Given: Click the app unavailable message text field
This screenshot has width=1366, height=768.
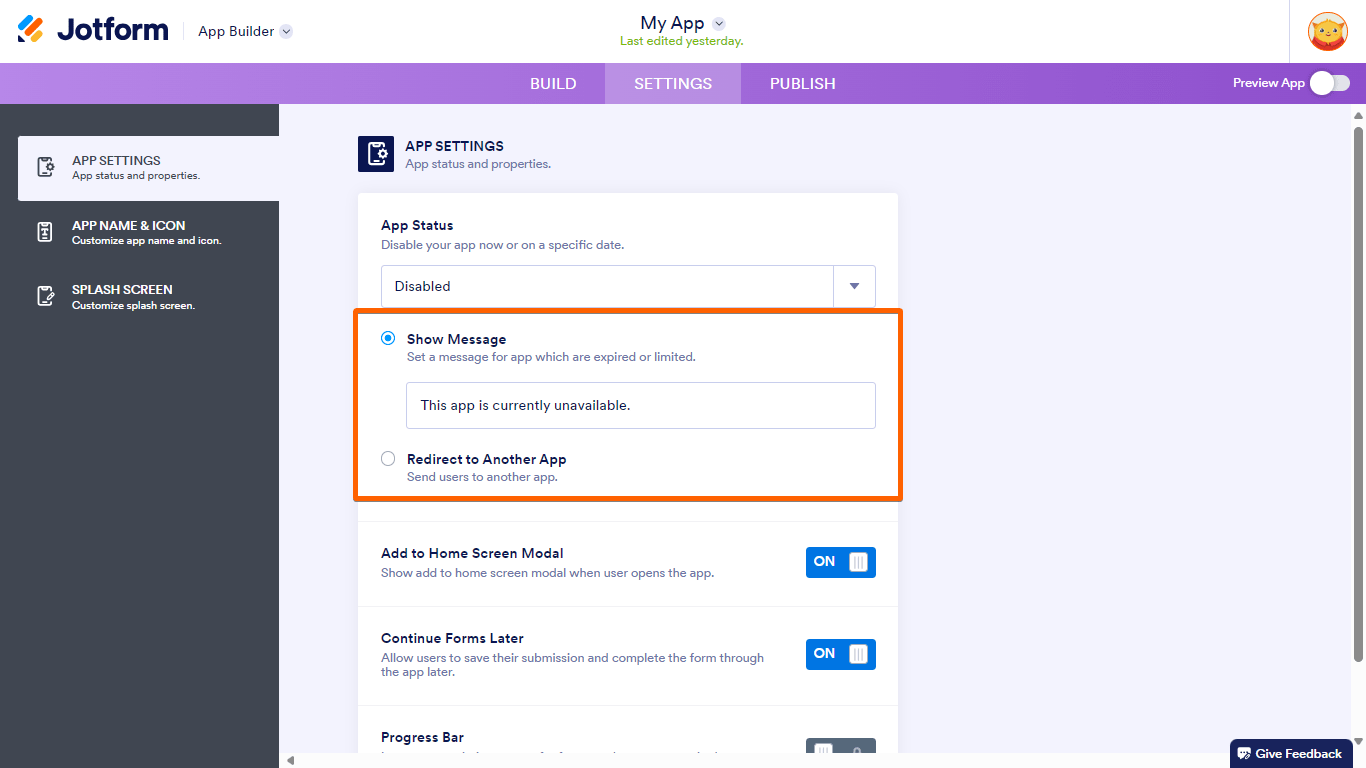Looking at the screenshot, I should (640, 405).
